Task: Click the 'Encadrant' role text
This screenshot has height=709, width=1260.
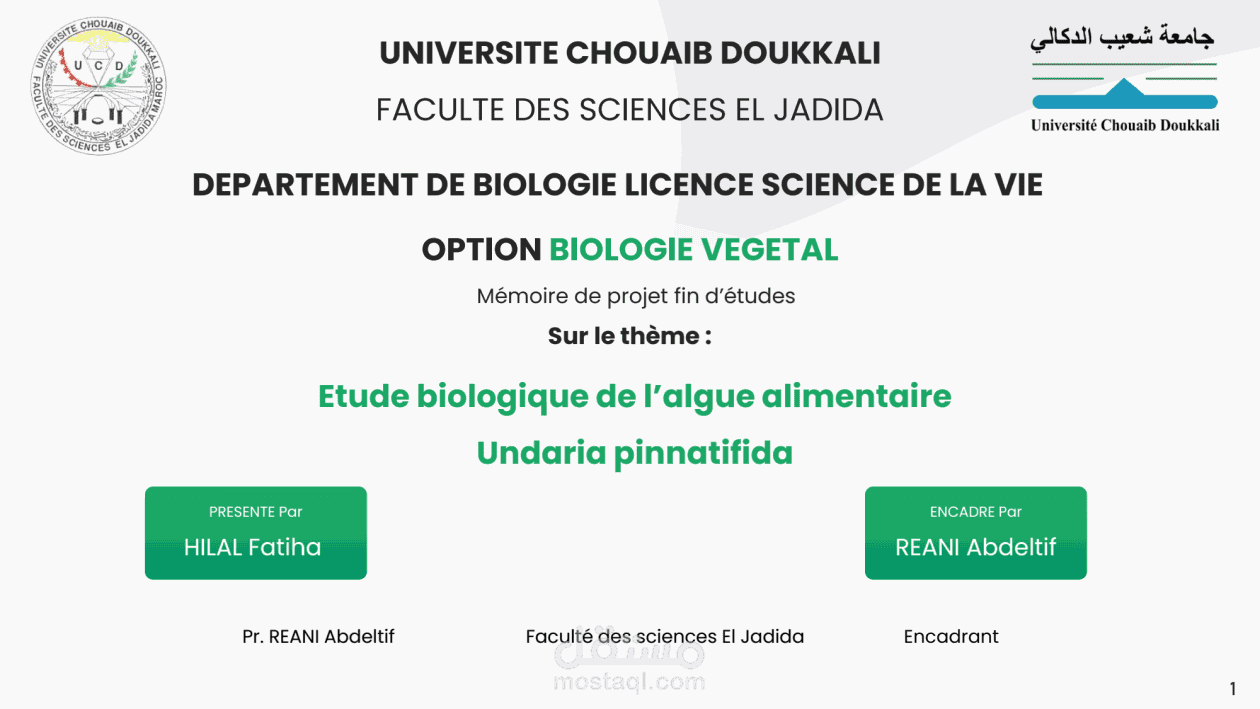Action: click(x=951, y=637)
